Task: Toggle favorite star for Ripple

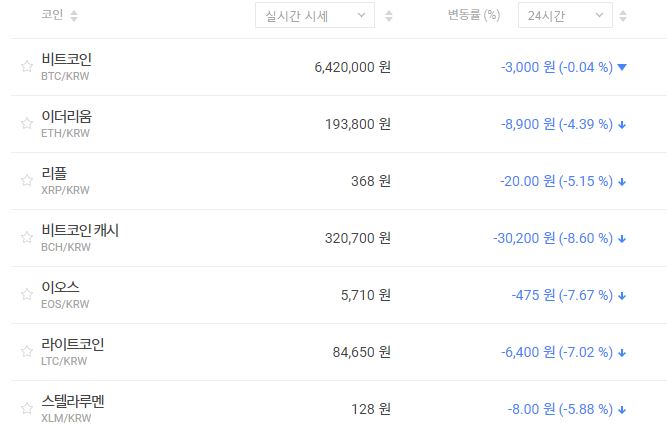Action: point(27,181)
